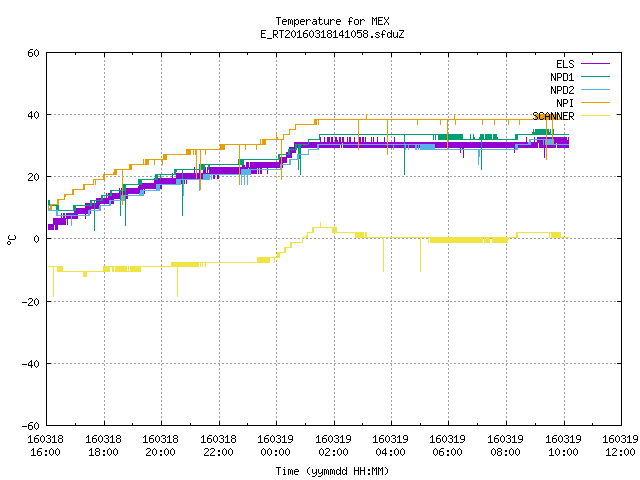Click the NPD2 legend label
Image resolution: width=640 pixels, height=480 pixels.
(x=562, y=90)
